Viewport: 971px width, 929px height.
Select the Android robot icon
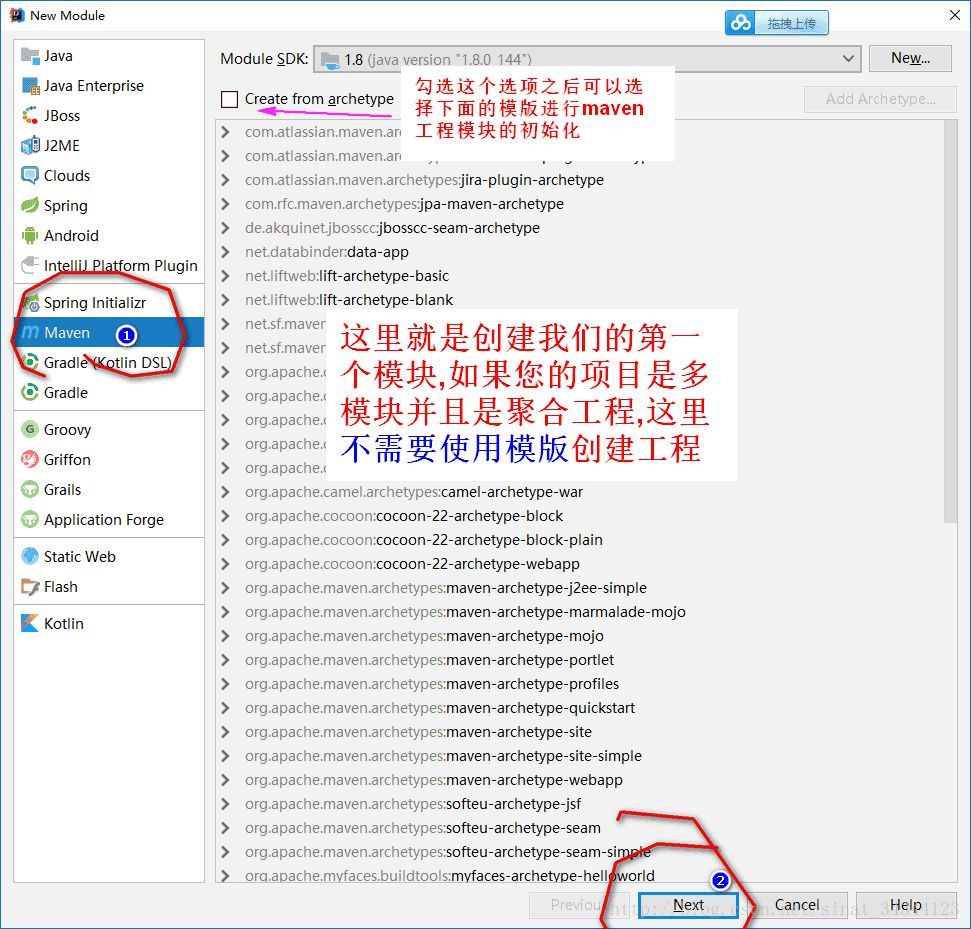tap(30, 235)
